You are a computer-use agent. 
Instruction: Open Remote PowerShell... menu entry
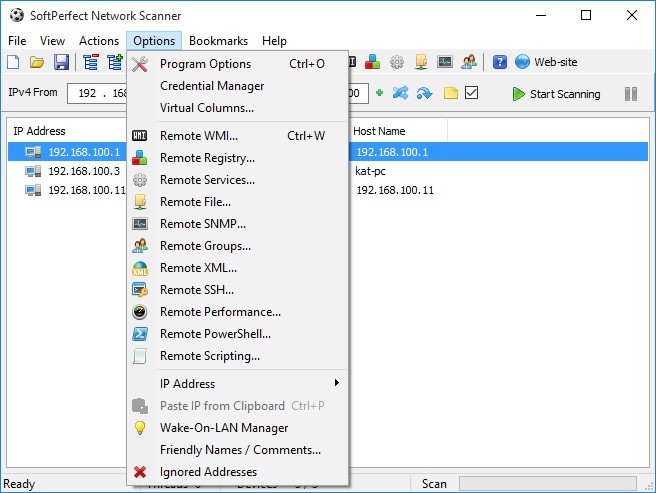pyautogui.click(x=237, y=334)
